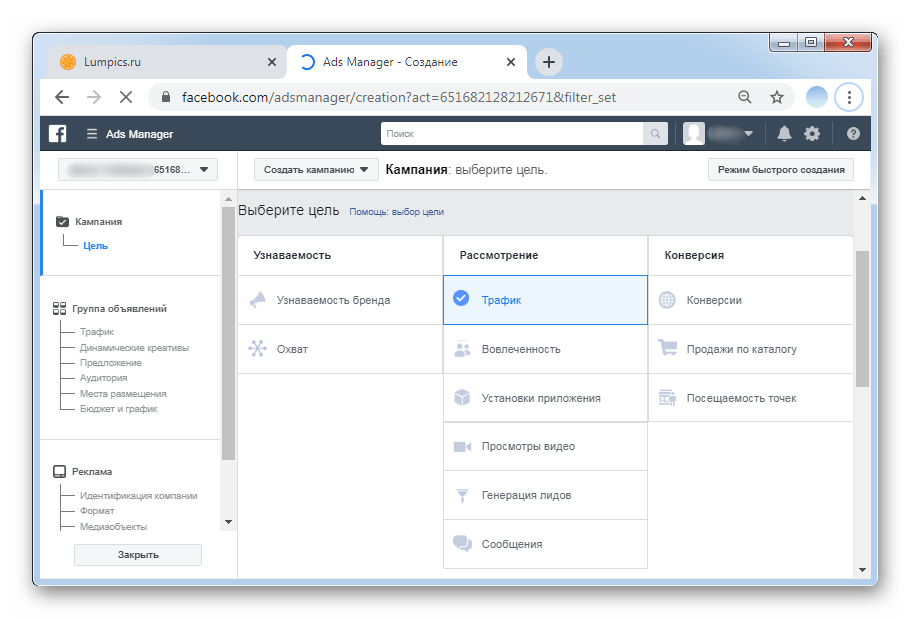Select the Узнаваемость бренда objective

tap(340, 300)
